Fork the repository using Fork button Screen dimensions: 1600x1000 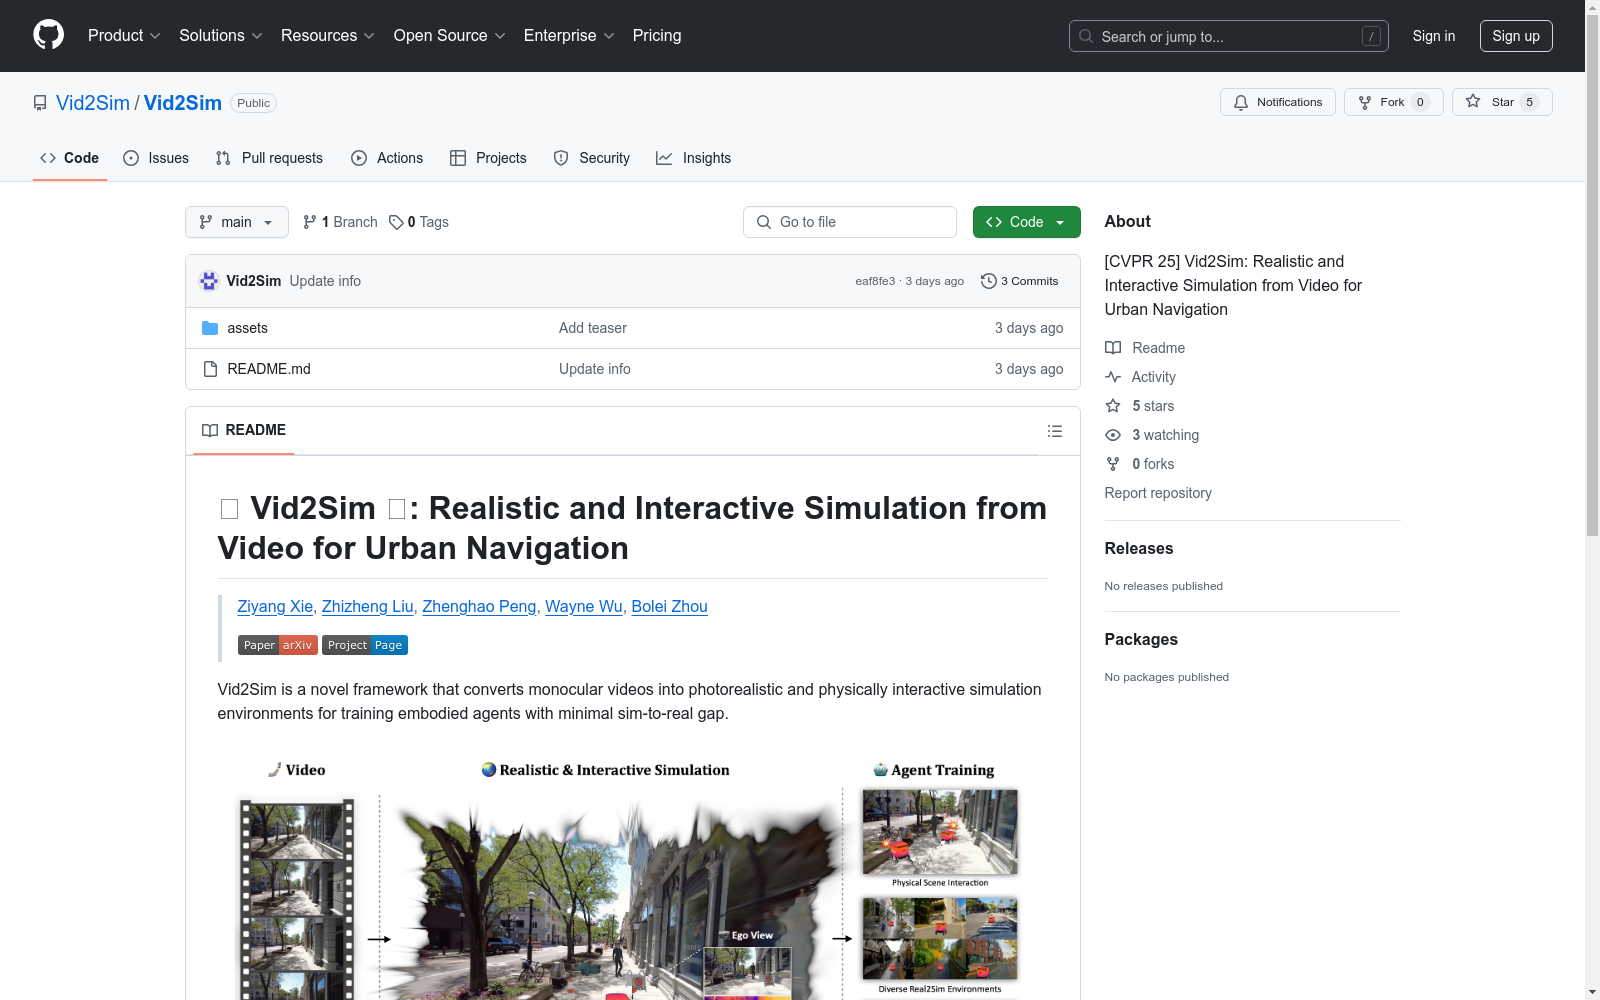[1392, 102]
